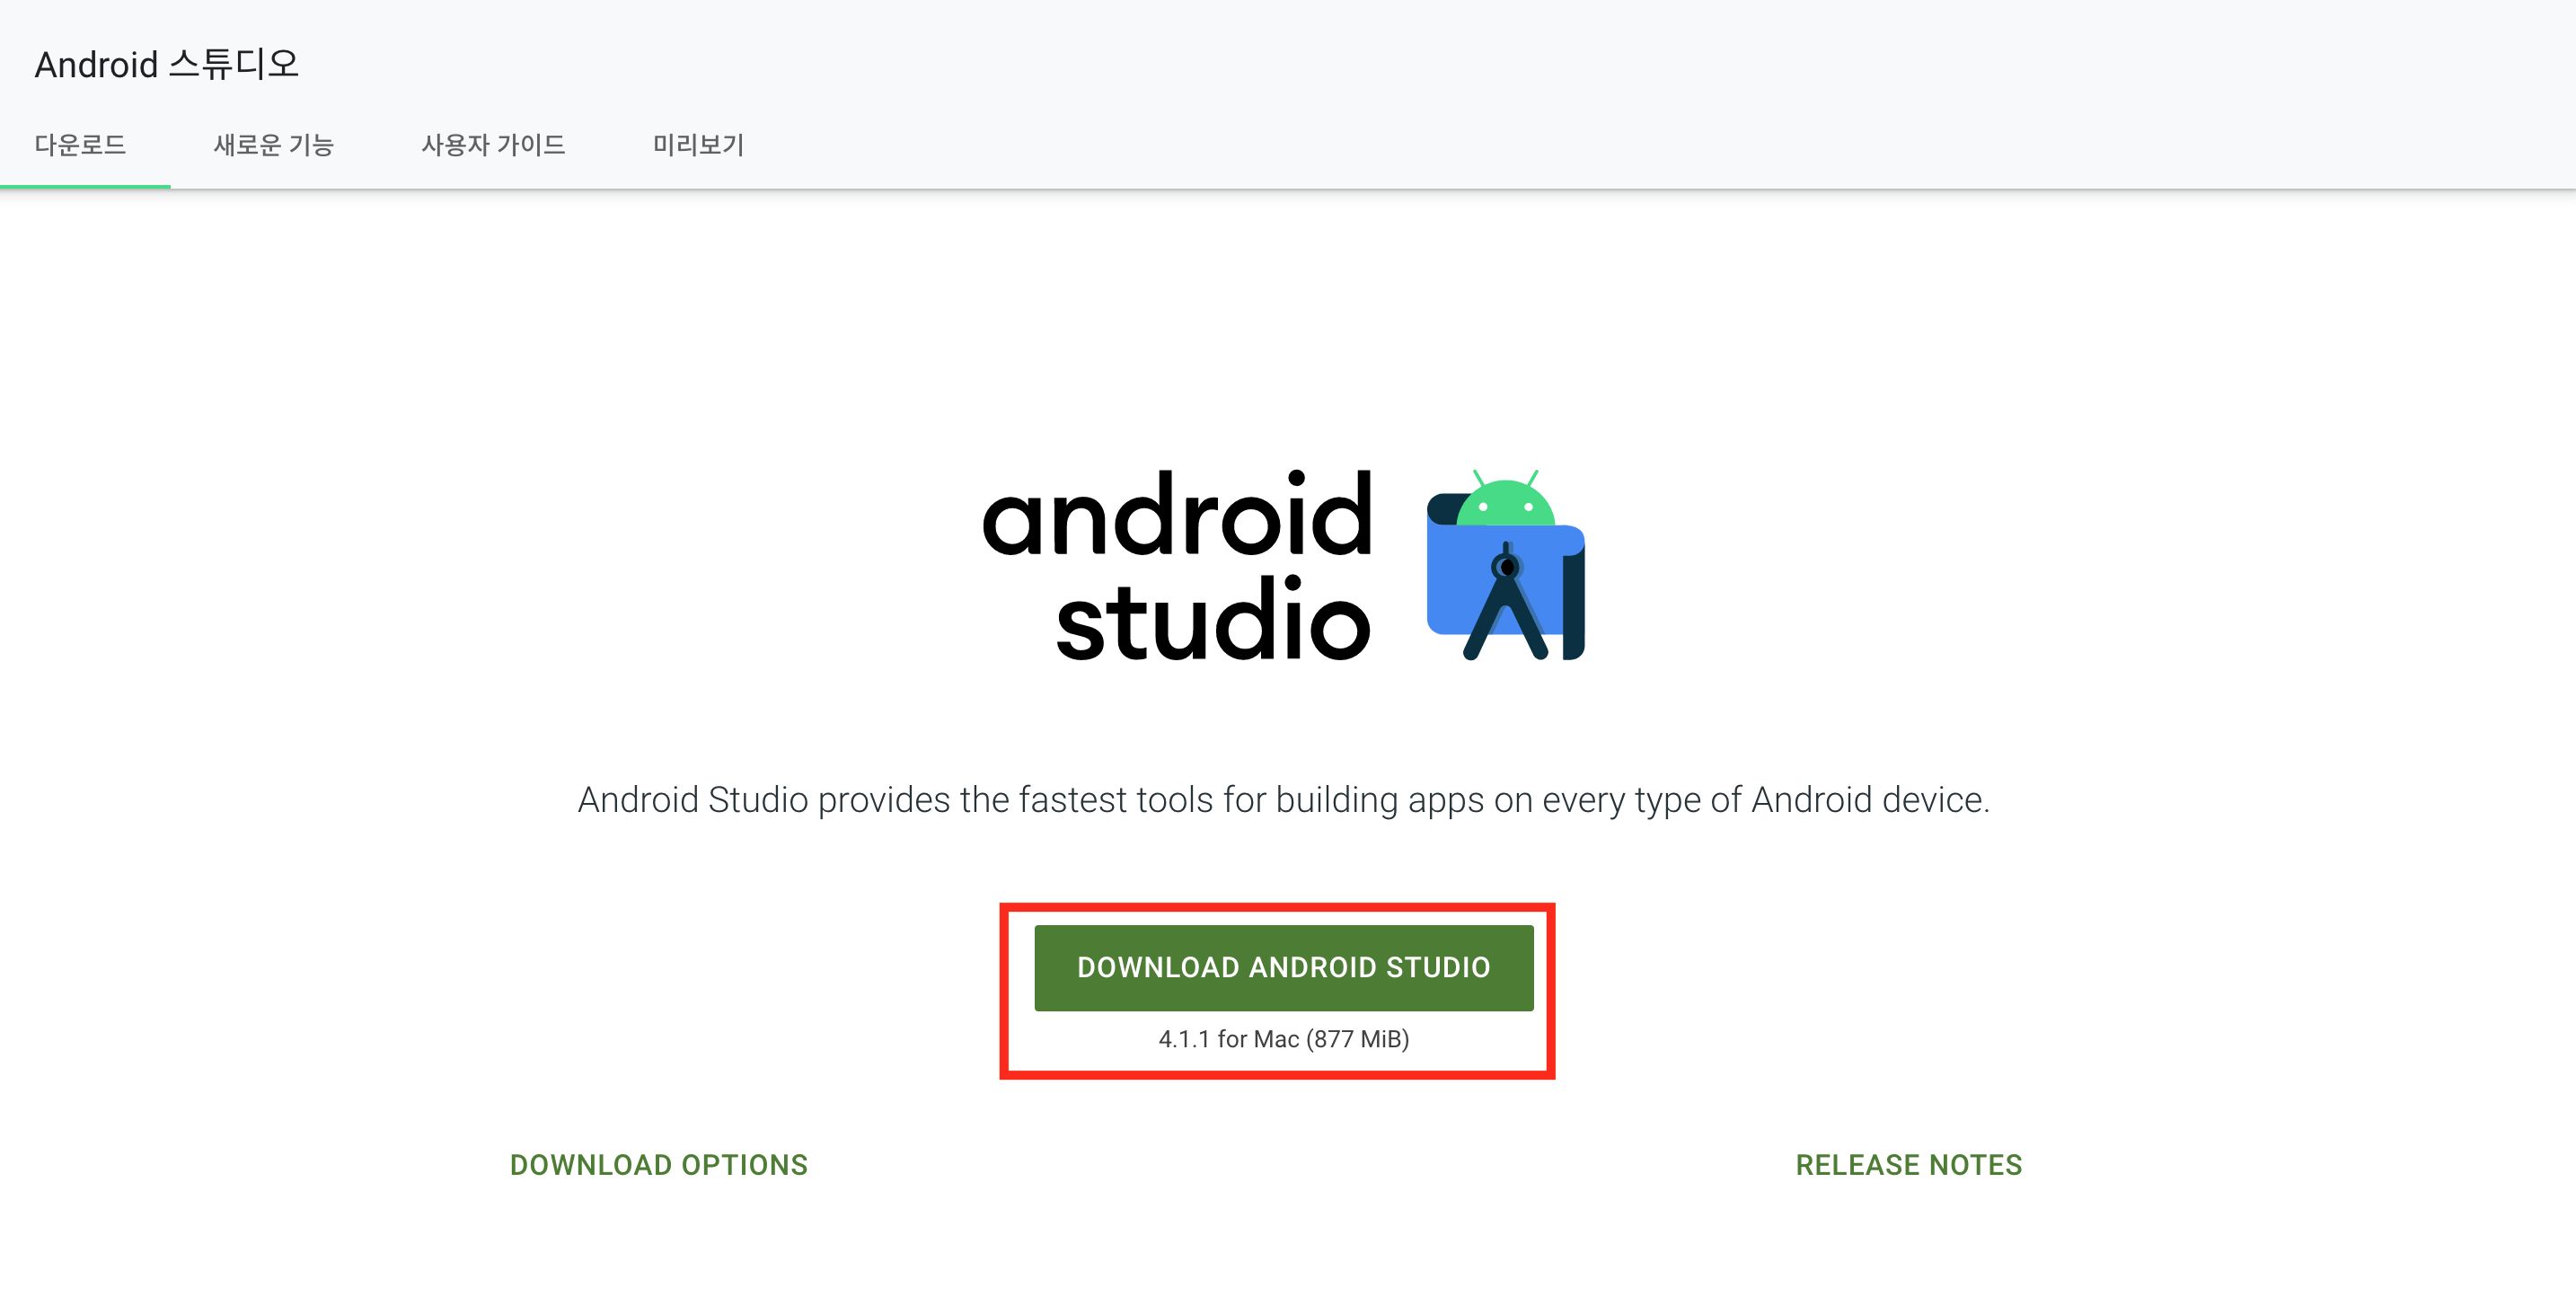
Task: Select the 미리보기 tab
Action: tap(698, 145)
